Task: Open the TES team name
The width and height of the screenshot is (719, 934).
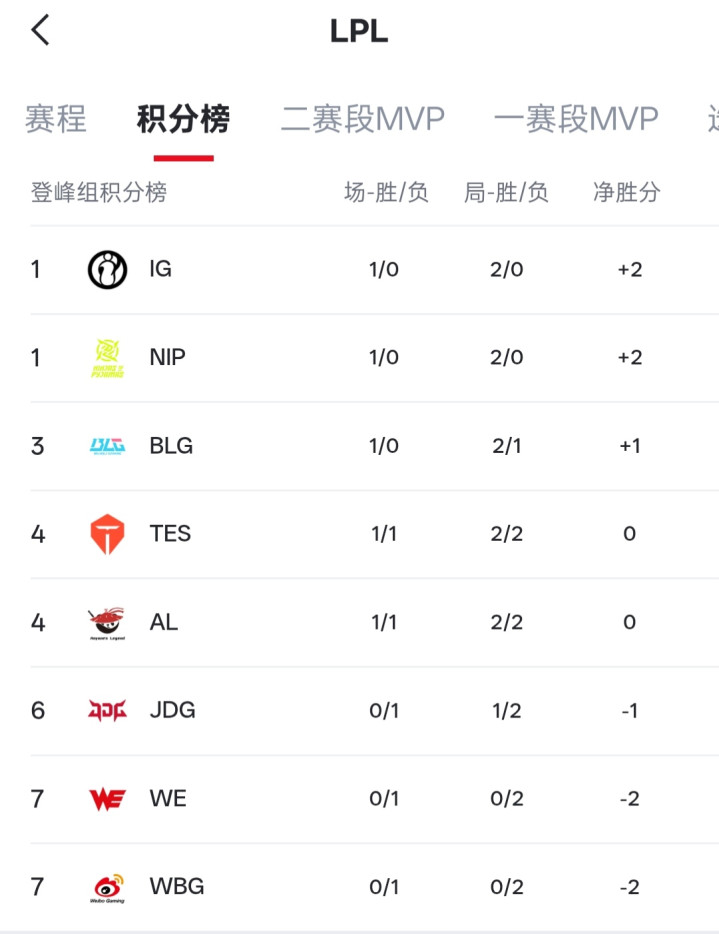Action: point(170,534)
